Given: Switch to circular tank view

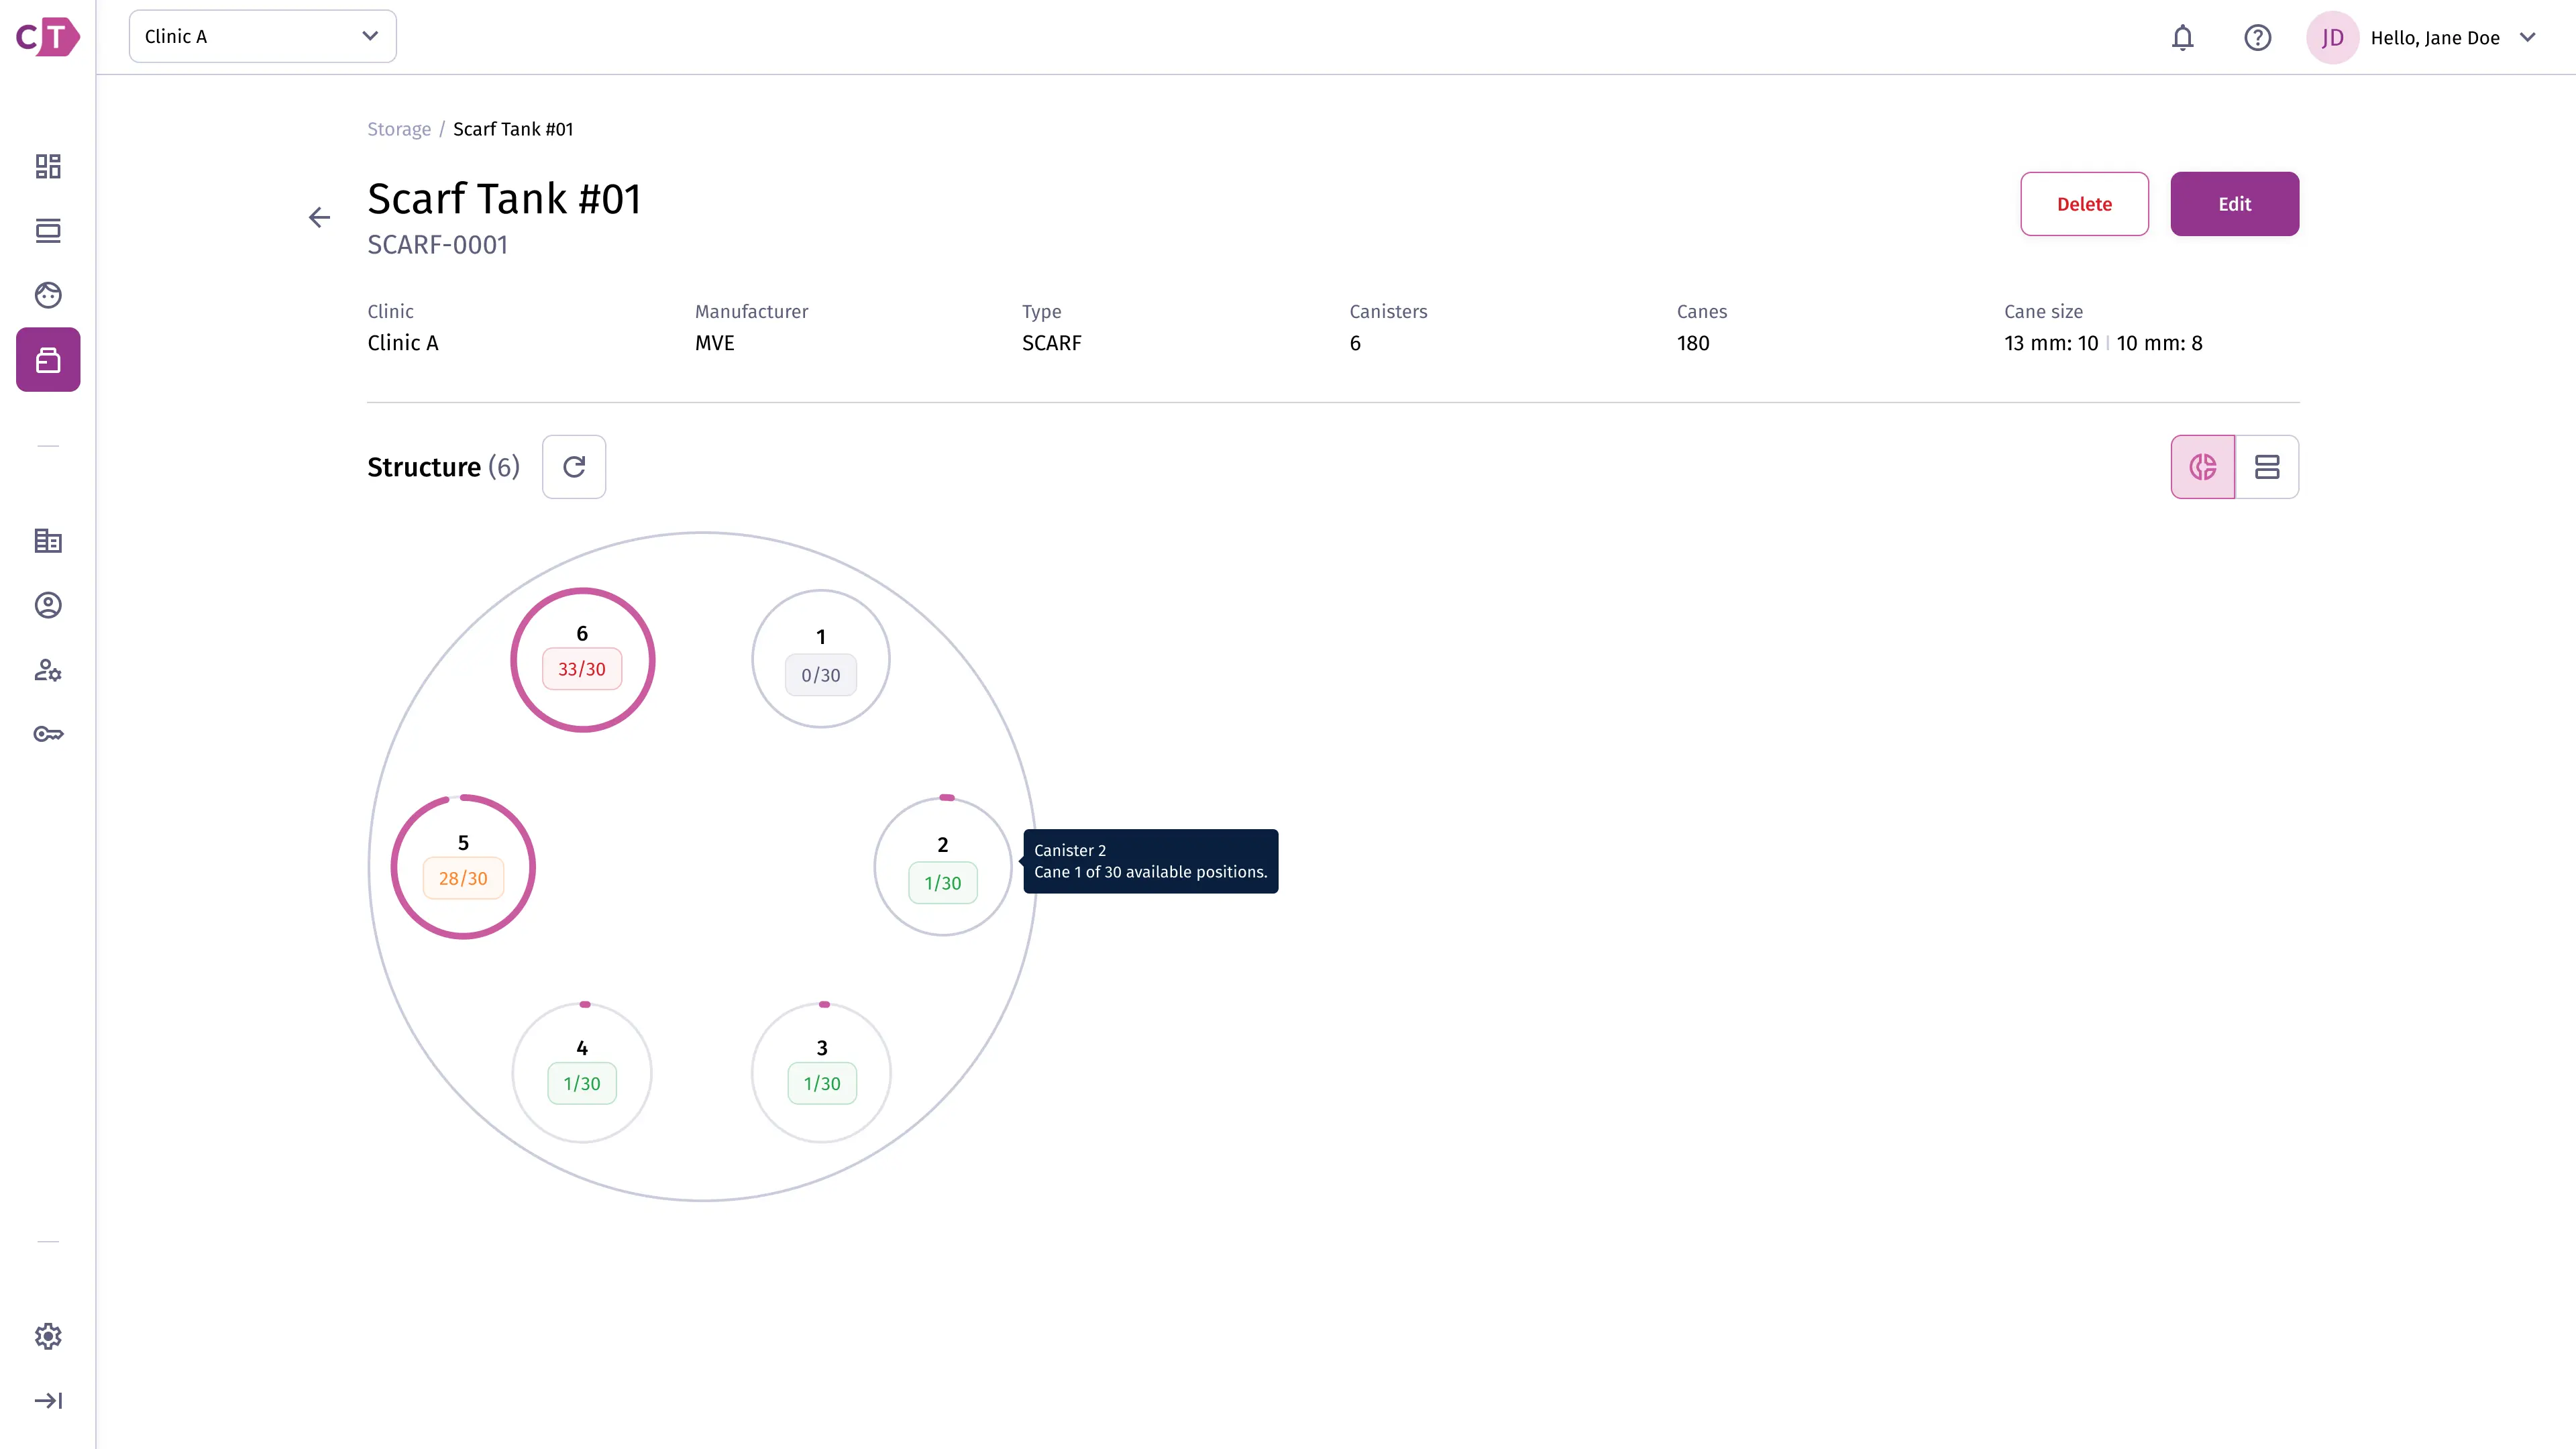Looking at the screenshot, I should point(2202,467).
